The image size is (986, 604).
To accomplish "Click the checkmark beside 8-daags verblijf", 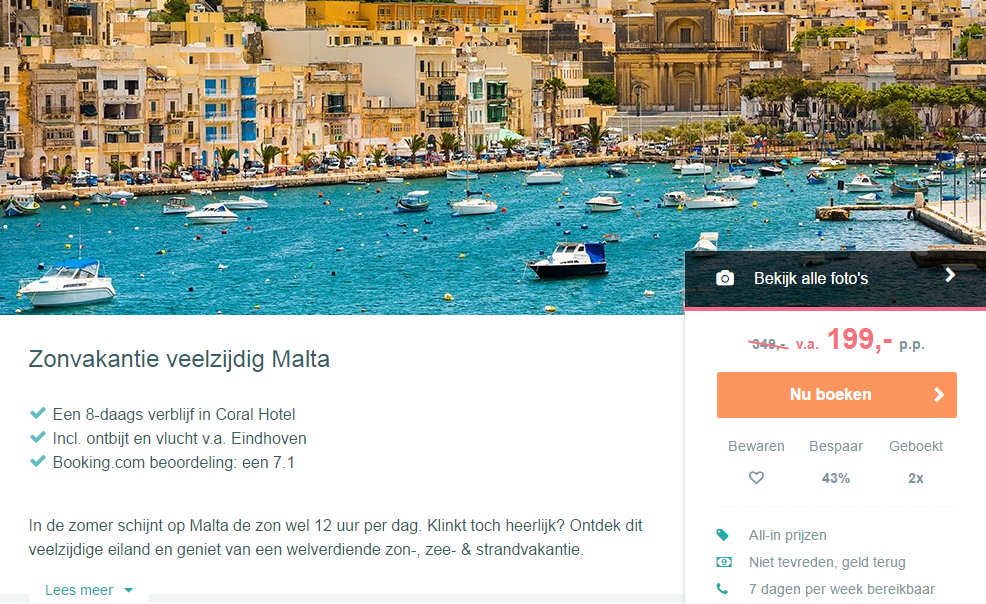I will click(x=38, y=413).
